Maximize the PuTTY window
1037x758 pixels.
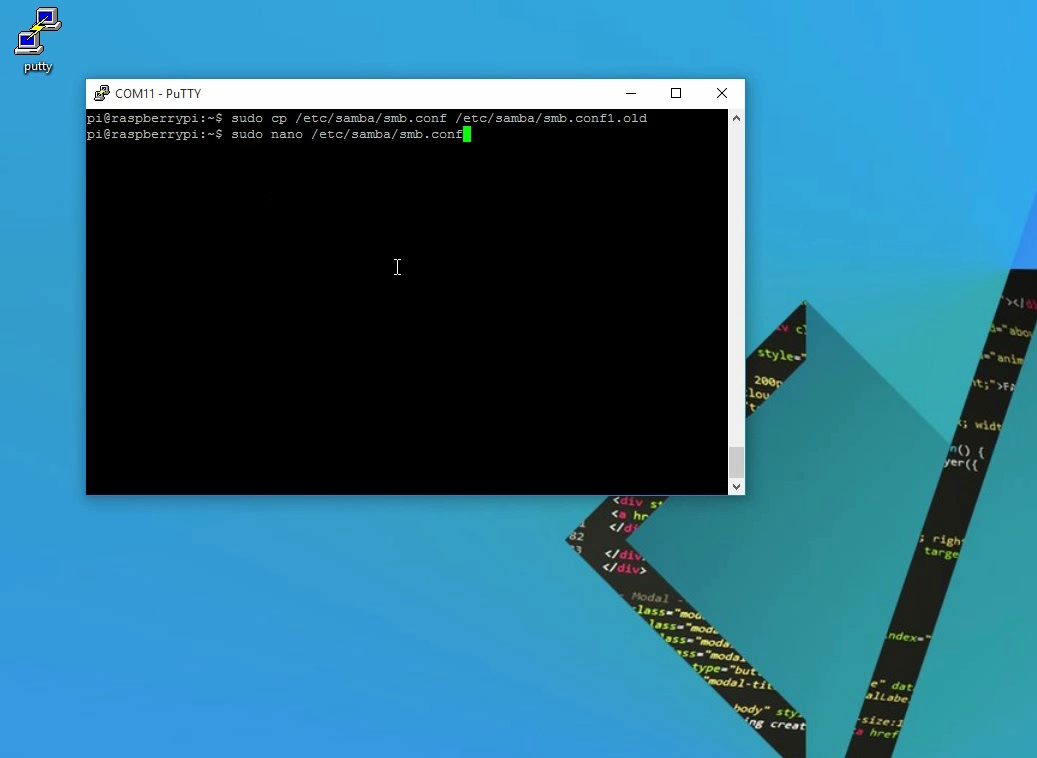pos(676,93)
